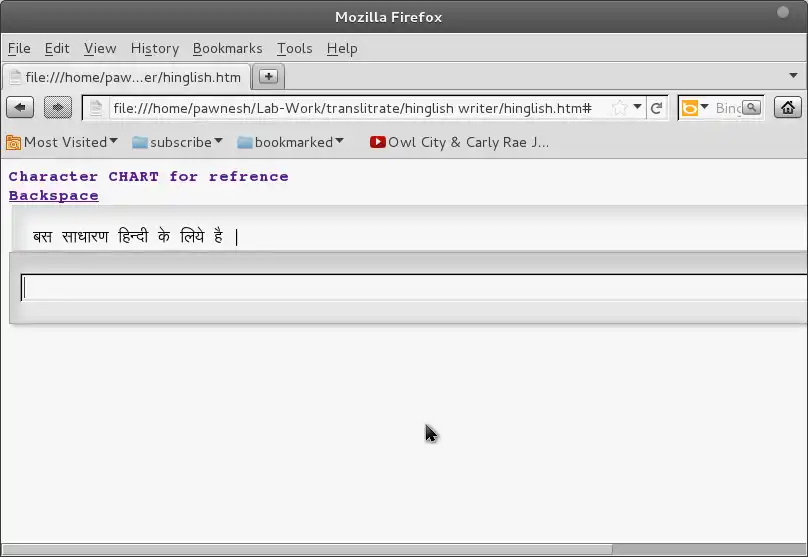Expand the bookmarked folder dropdown
The height and width of the screenshot is (557, 808).
coord(339,141)
